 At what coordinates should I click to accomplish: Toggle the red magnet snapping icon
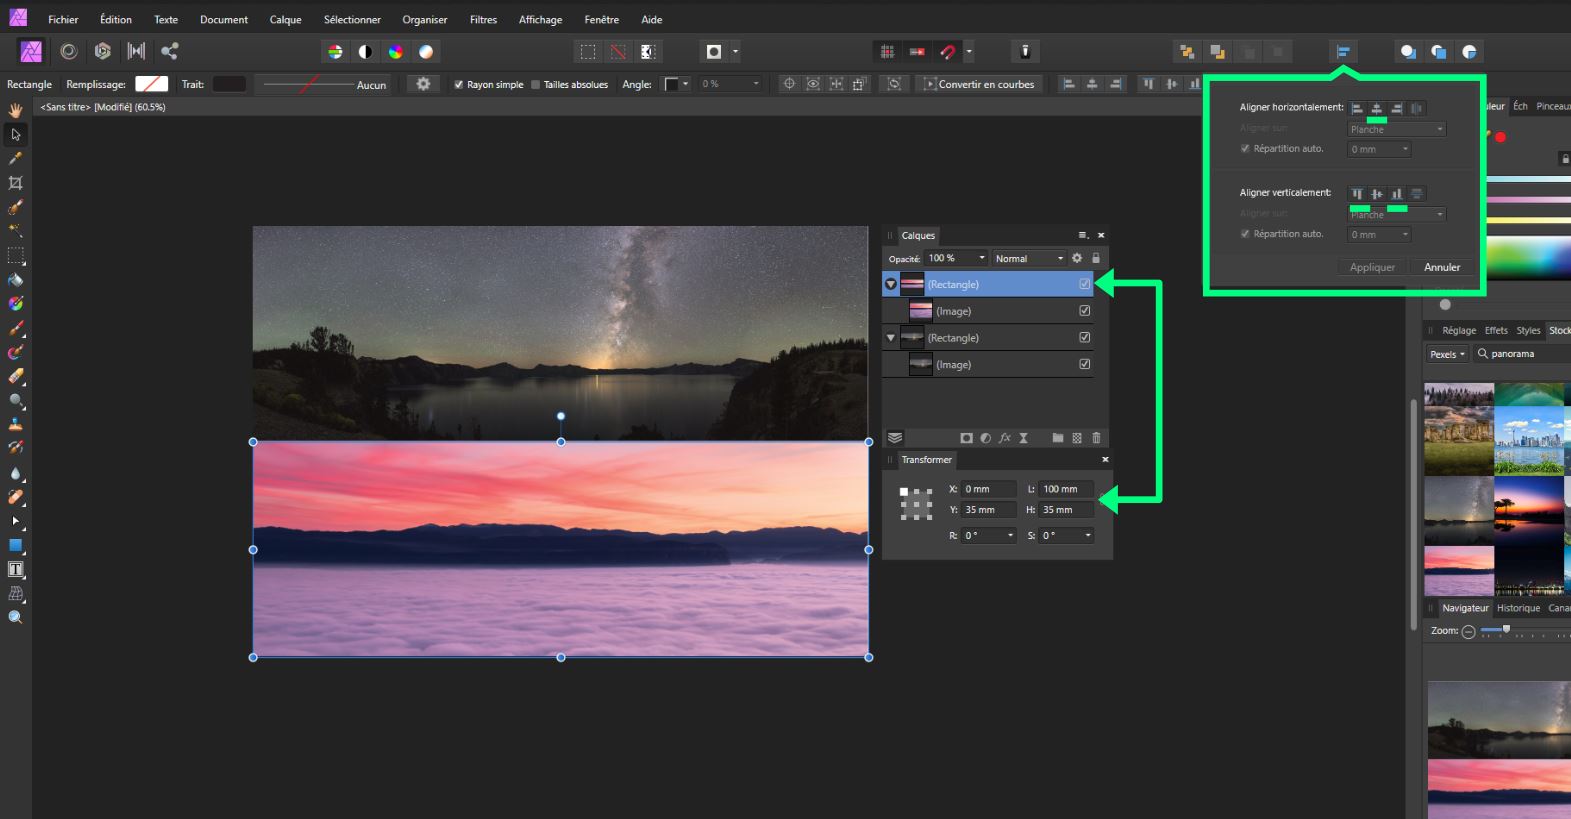[x=948, y=52]
